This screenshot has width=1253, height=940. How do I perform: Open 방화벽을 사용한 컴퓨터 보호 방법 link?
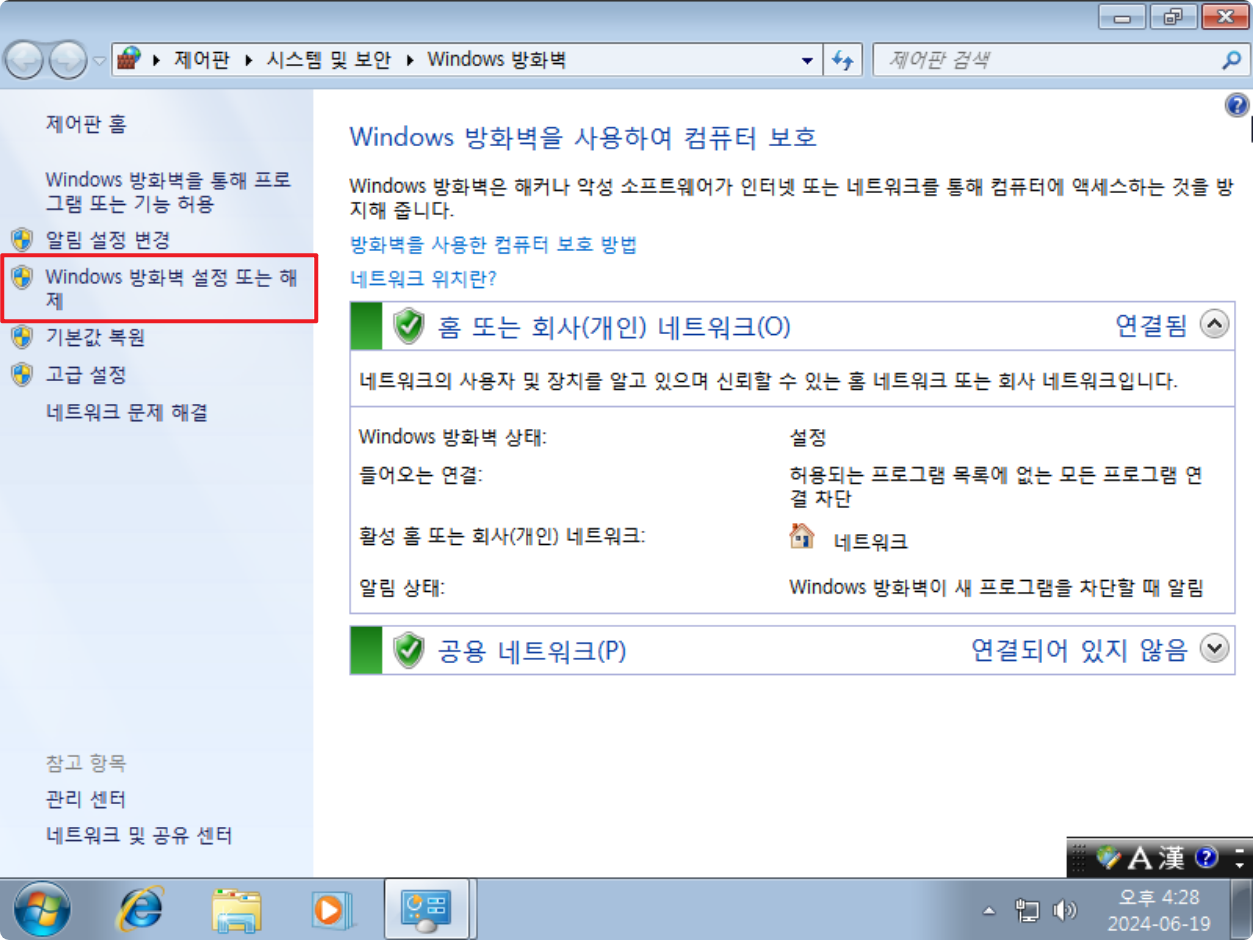(493, 244)
